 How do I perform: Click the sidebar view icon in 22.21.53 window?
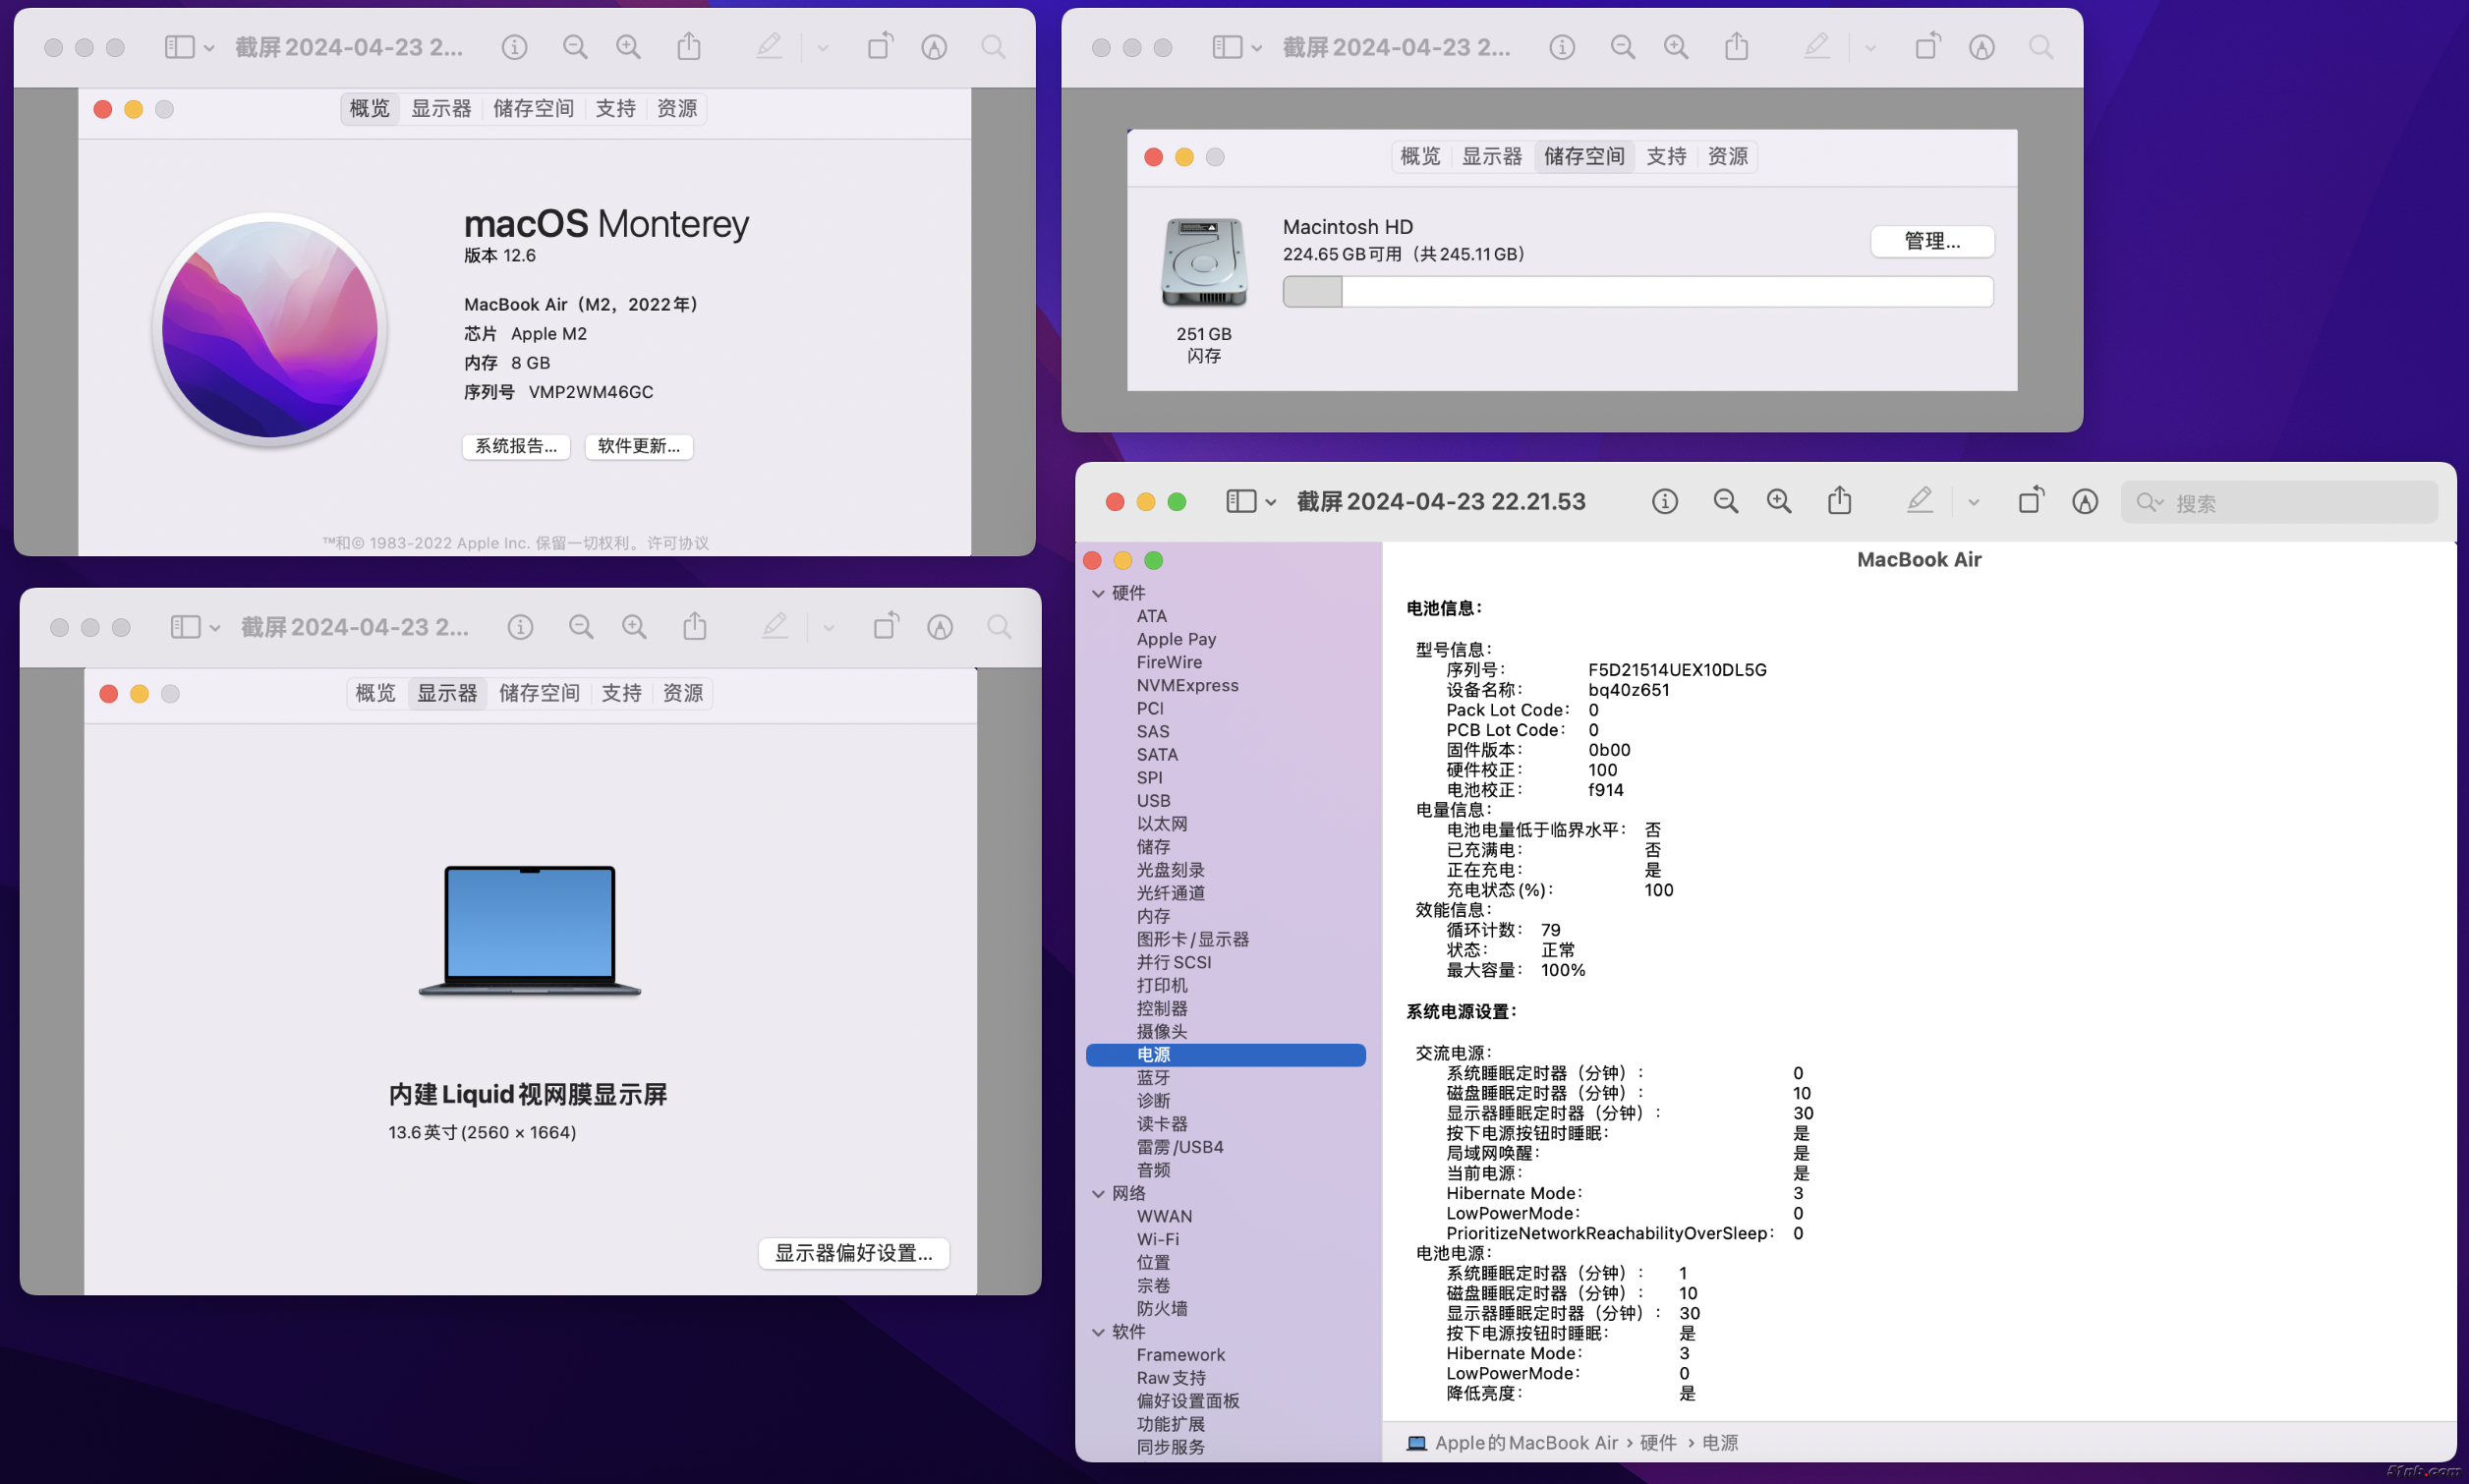point(1240,502)
